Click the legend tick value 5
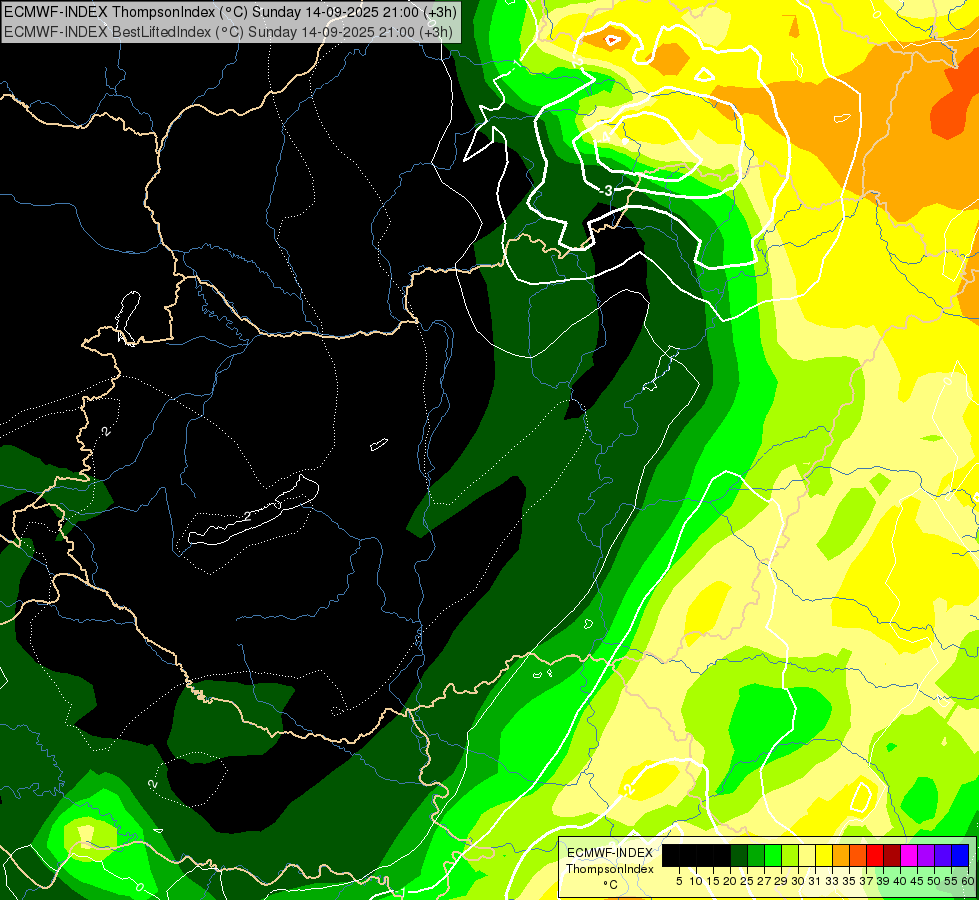This screenshot has width=979, height=900. 679,881
